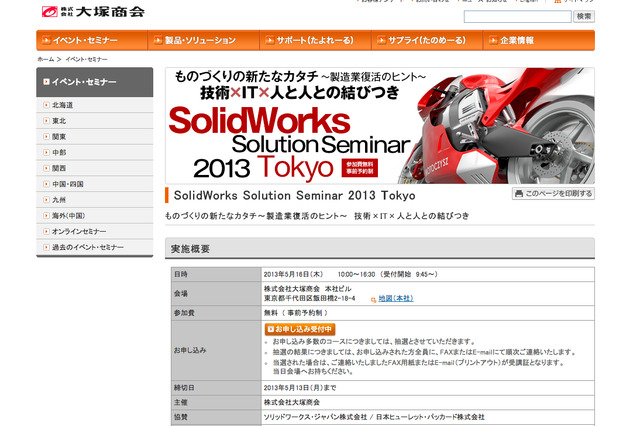This screenshot has width=640, height=426.
Task: Click arrow icon beside 企業情報 nav tab
Action: 493,40
